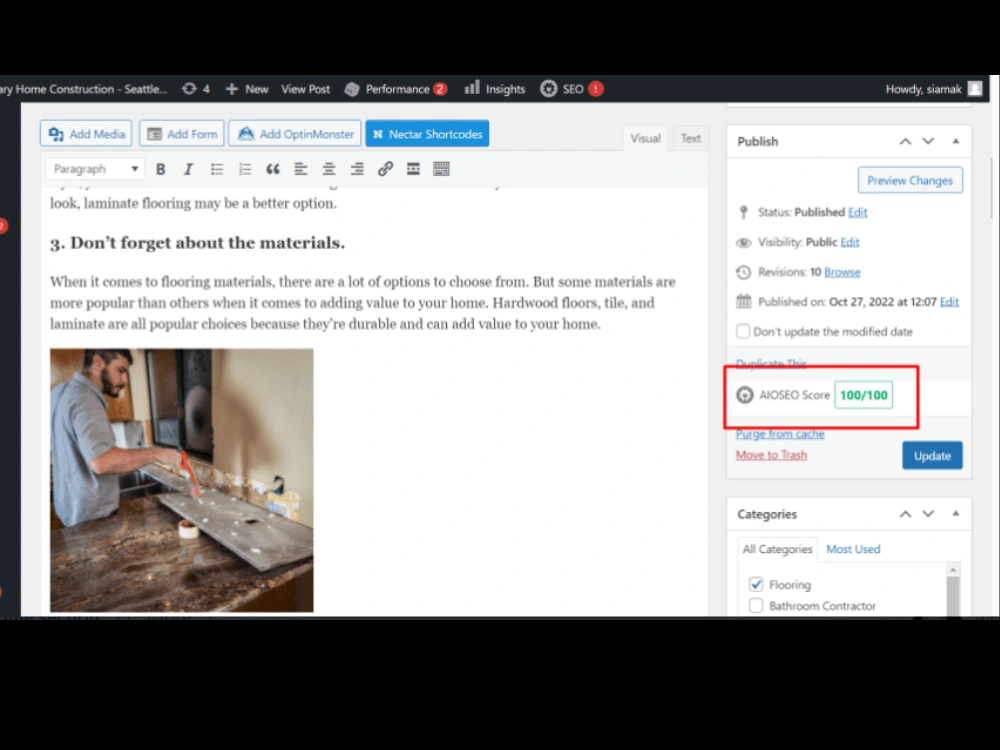Switch to Visual editor tab
This screenshot has width=1000, height=750.
pos(645,138)
